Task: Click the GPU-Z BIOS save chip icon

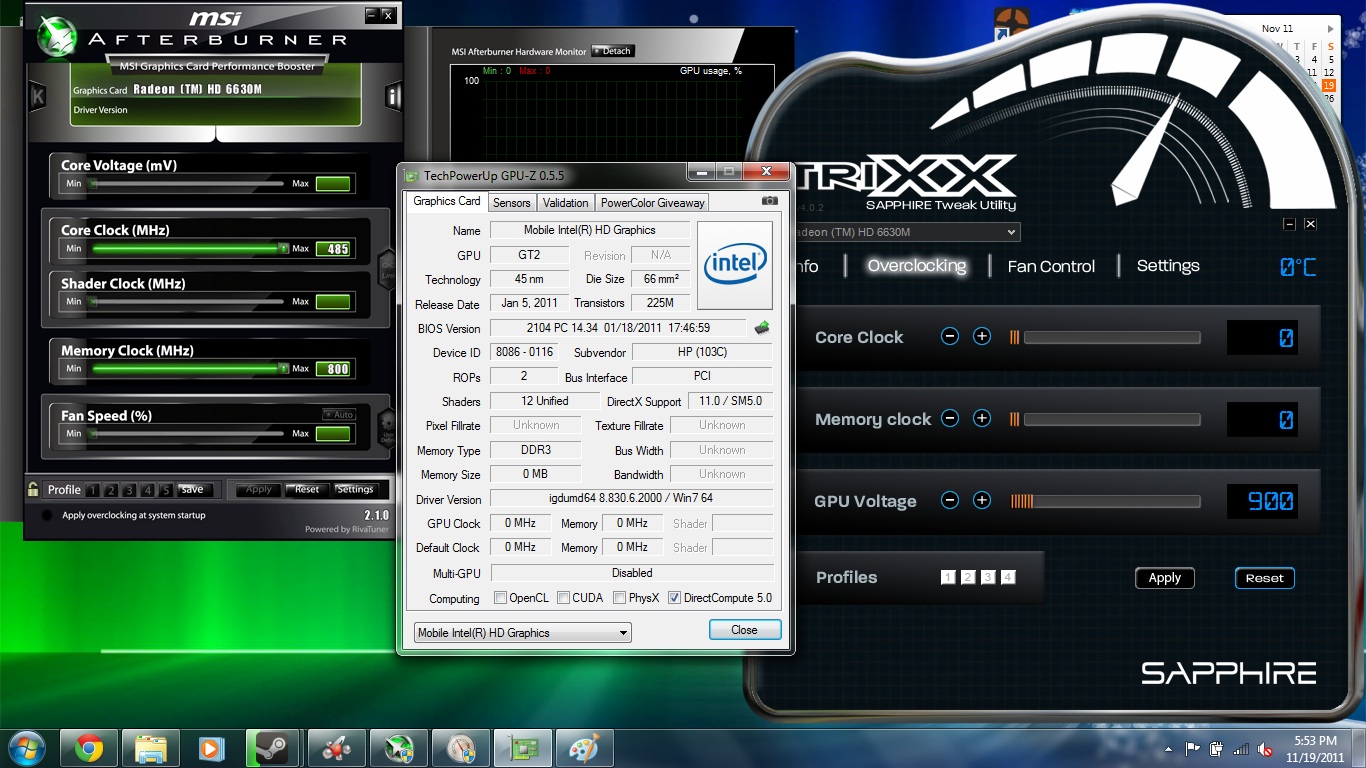Action: tap(762, 327)
